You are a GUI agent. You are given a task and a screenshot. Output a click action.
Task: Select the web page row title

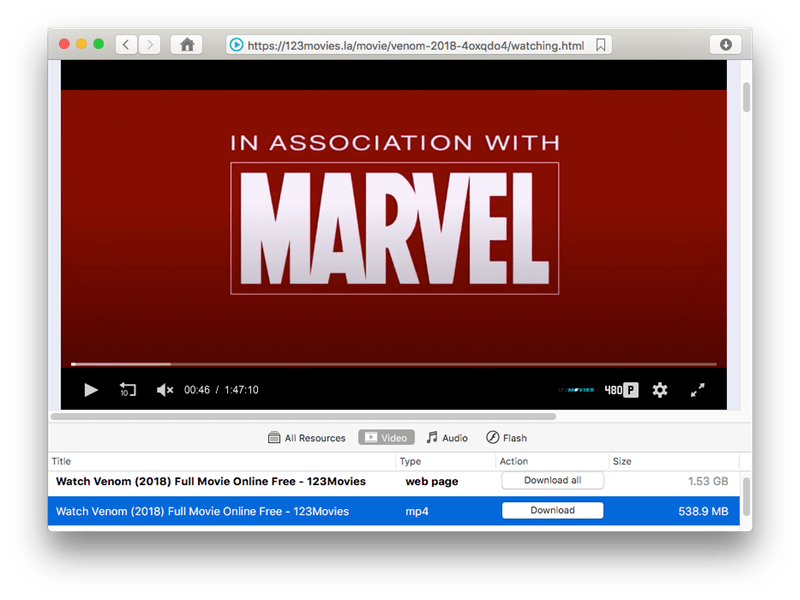tap(211, 482)
